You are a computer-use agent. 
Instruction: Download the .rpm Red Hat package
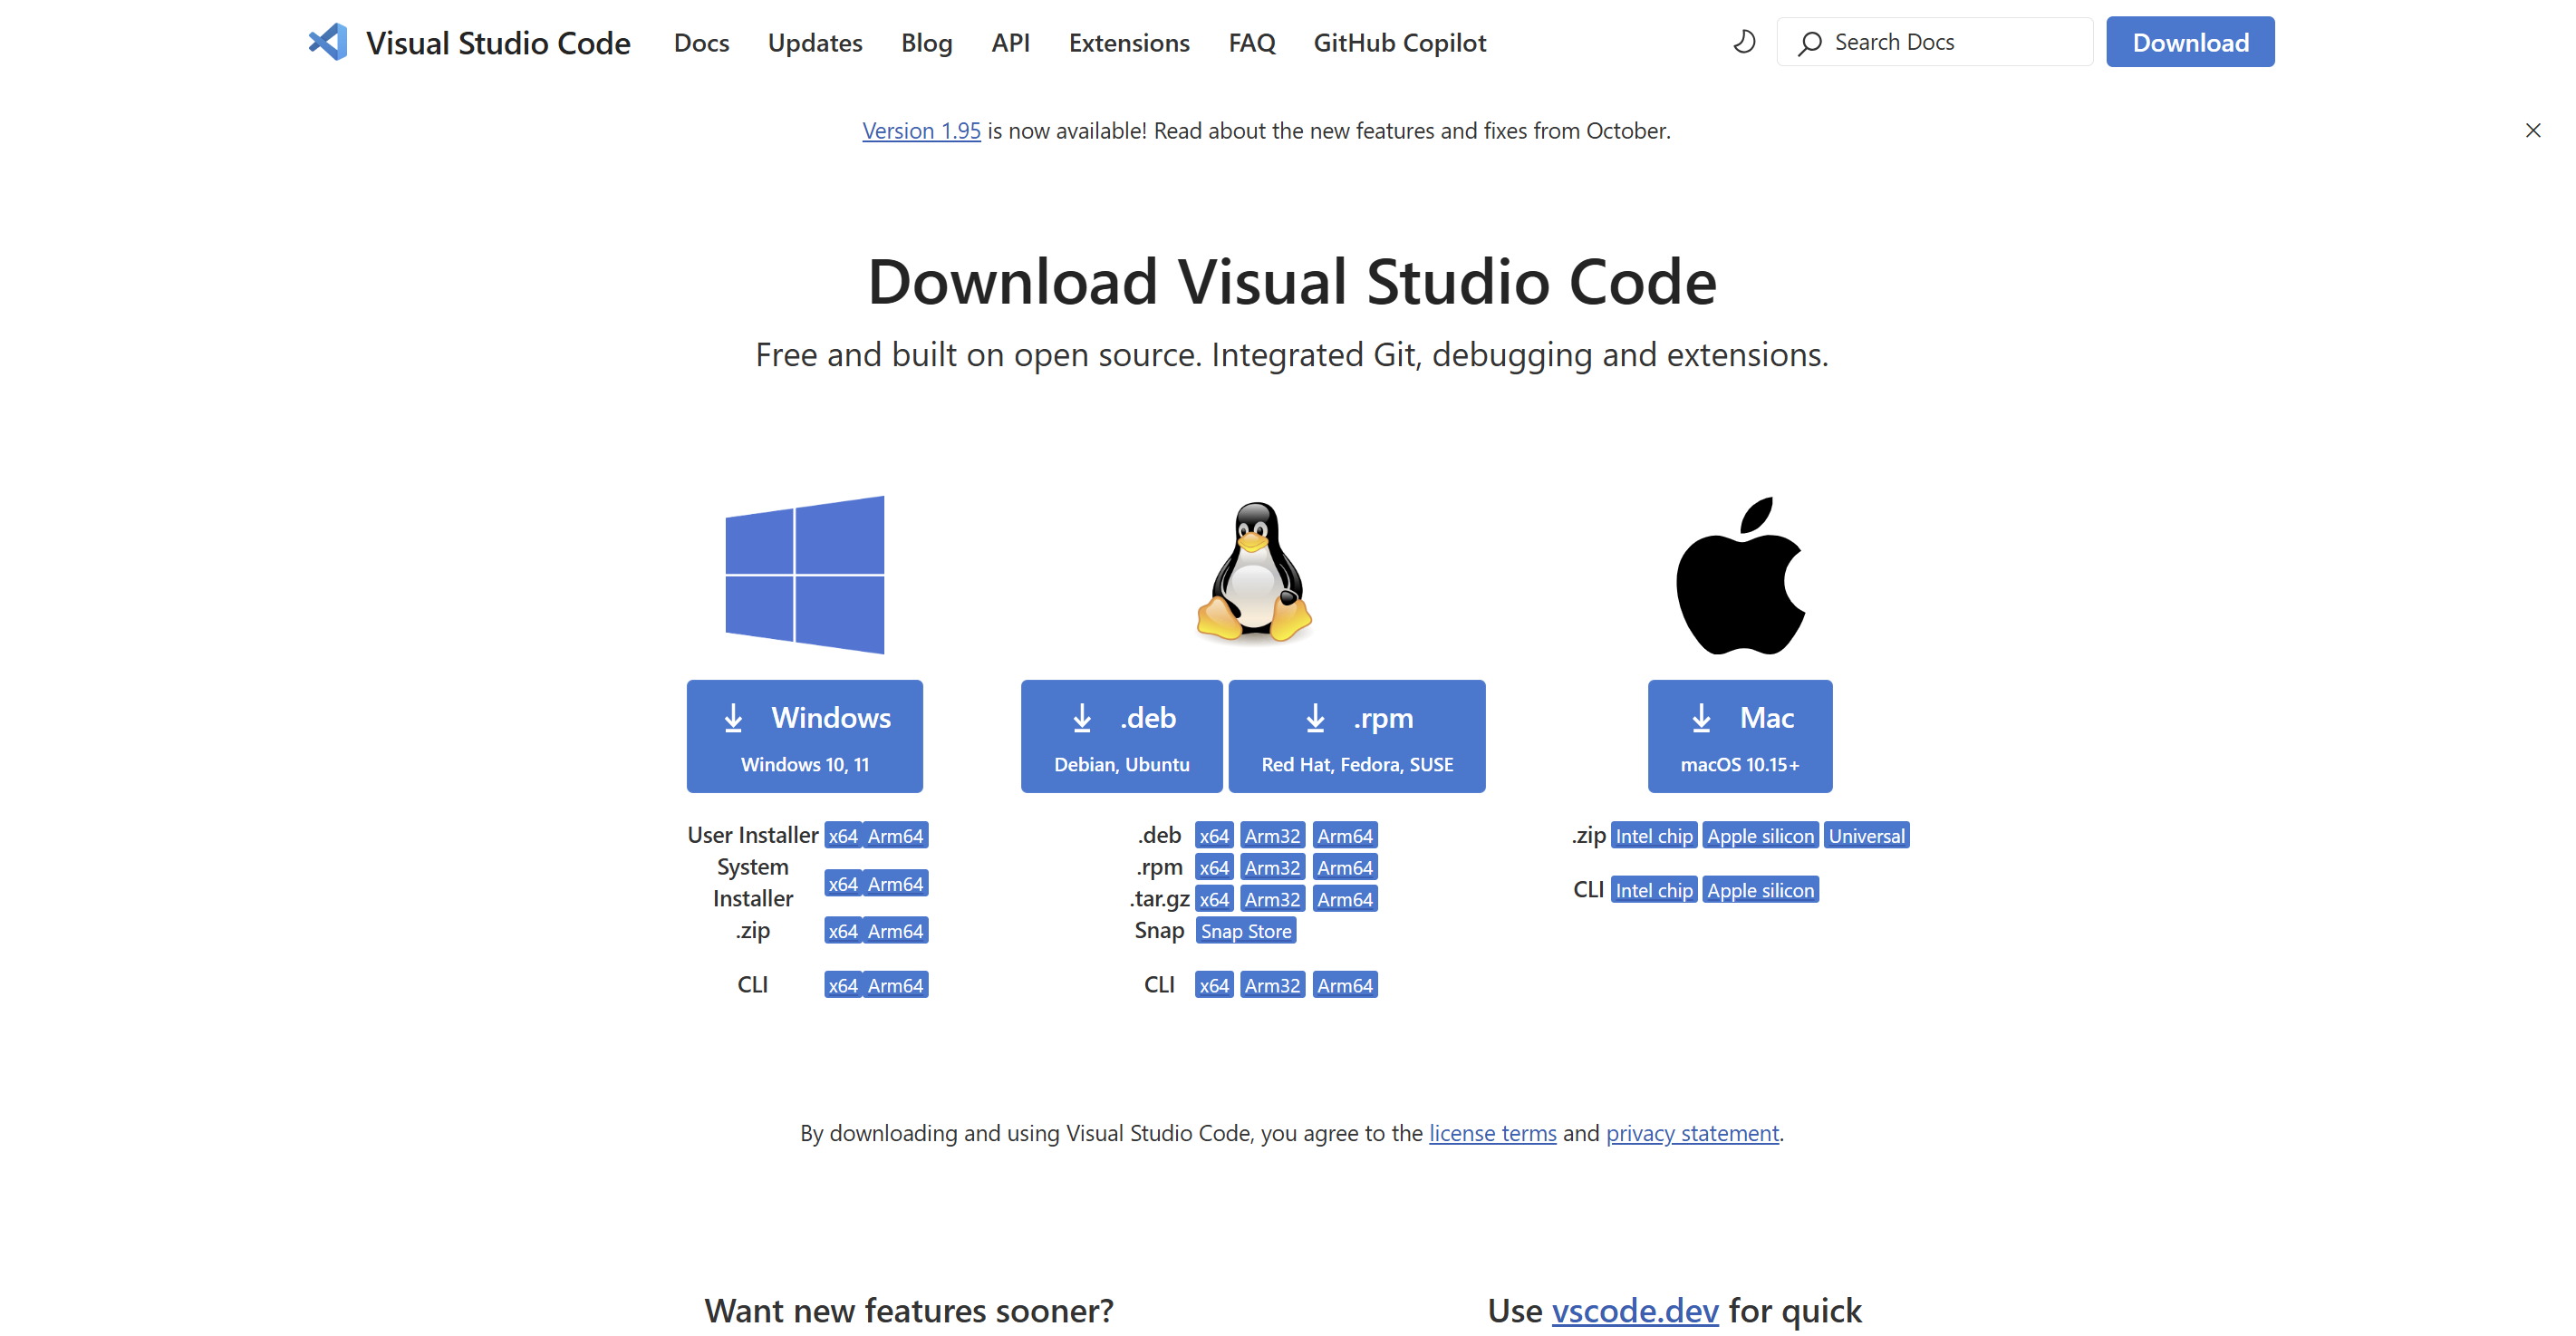(1356, 737)
